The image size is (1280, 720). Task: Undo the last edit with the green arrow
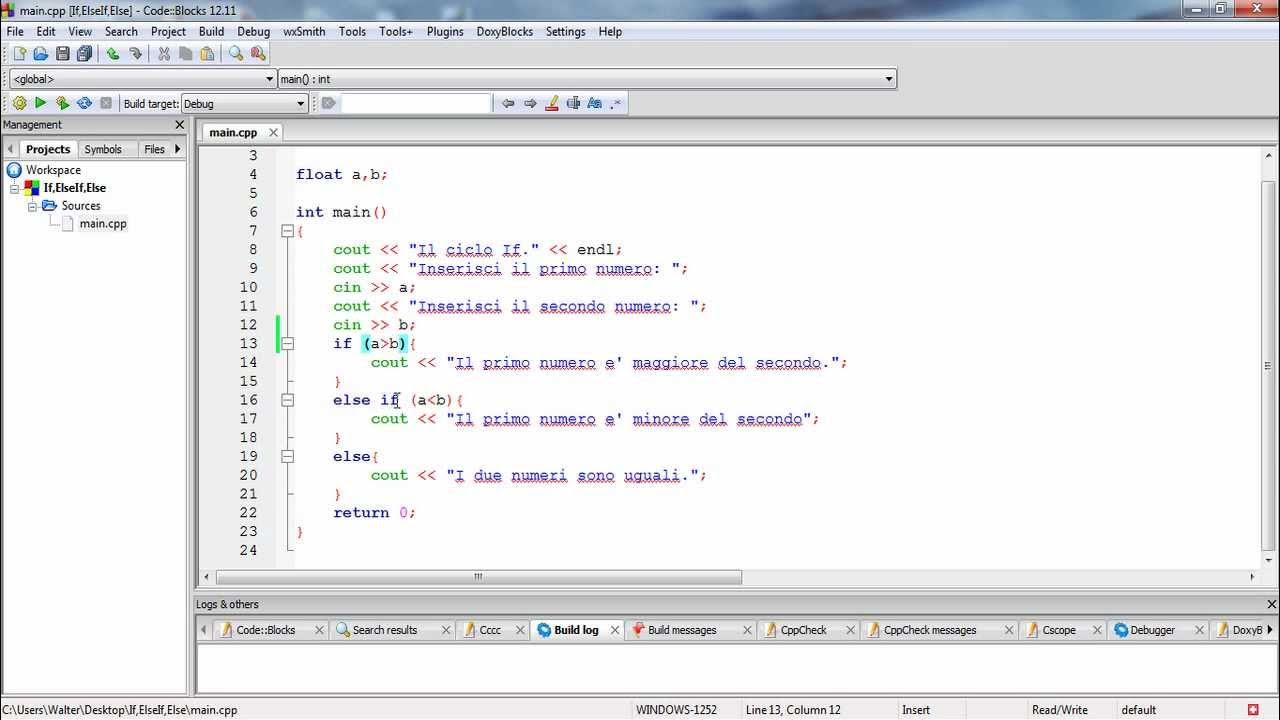pyautogui.click(x=113, y=54)
